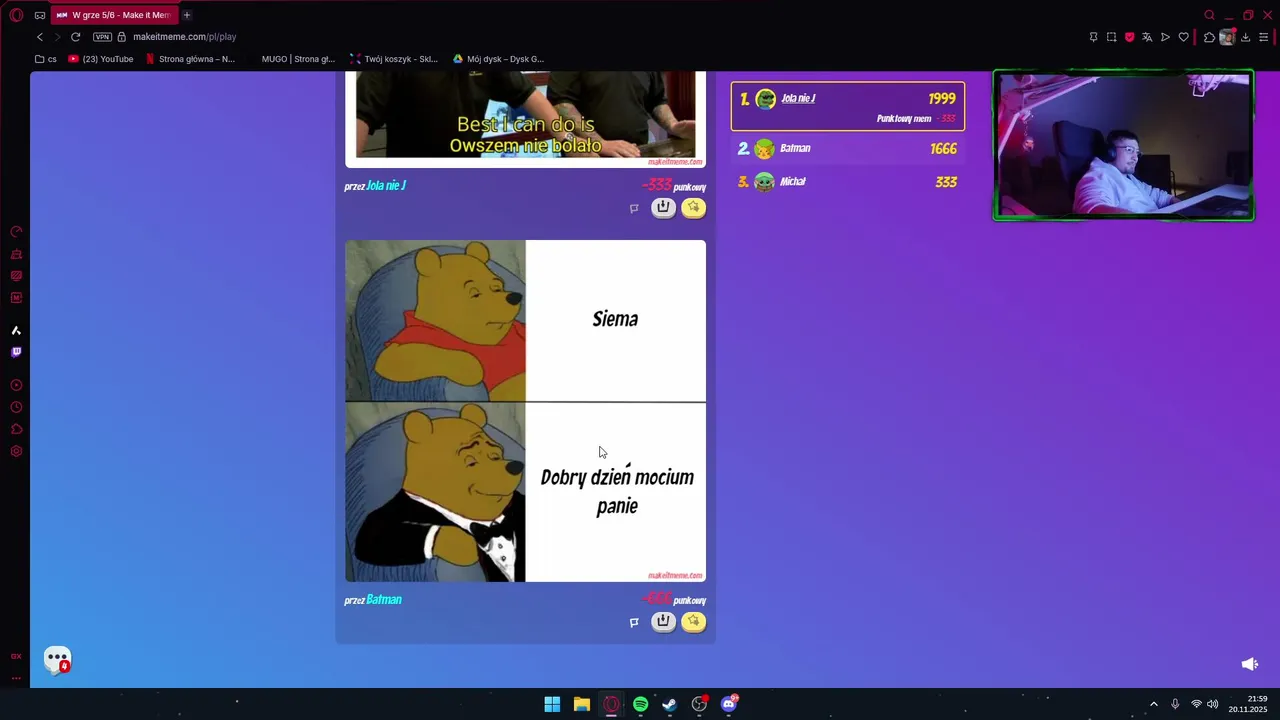Select the 'Batman' 1666 leaderboard row
Viewport: 1280px width, 720px height.
pos(848,149)
